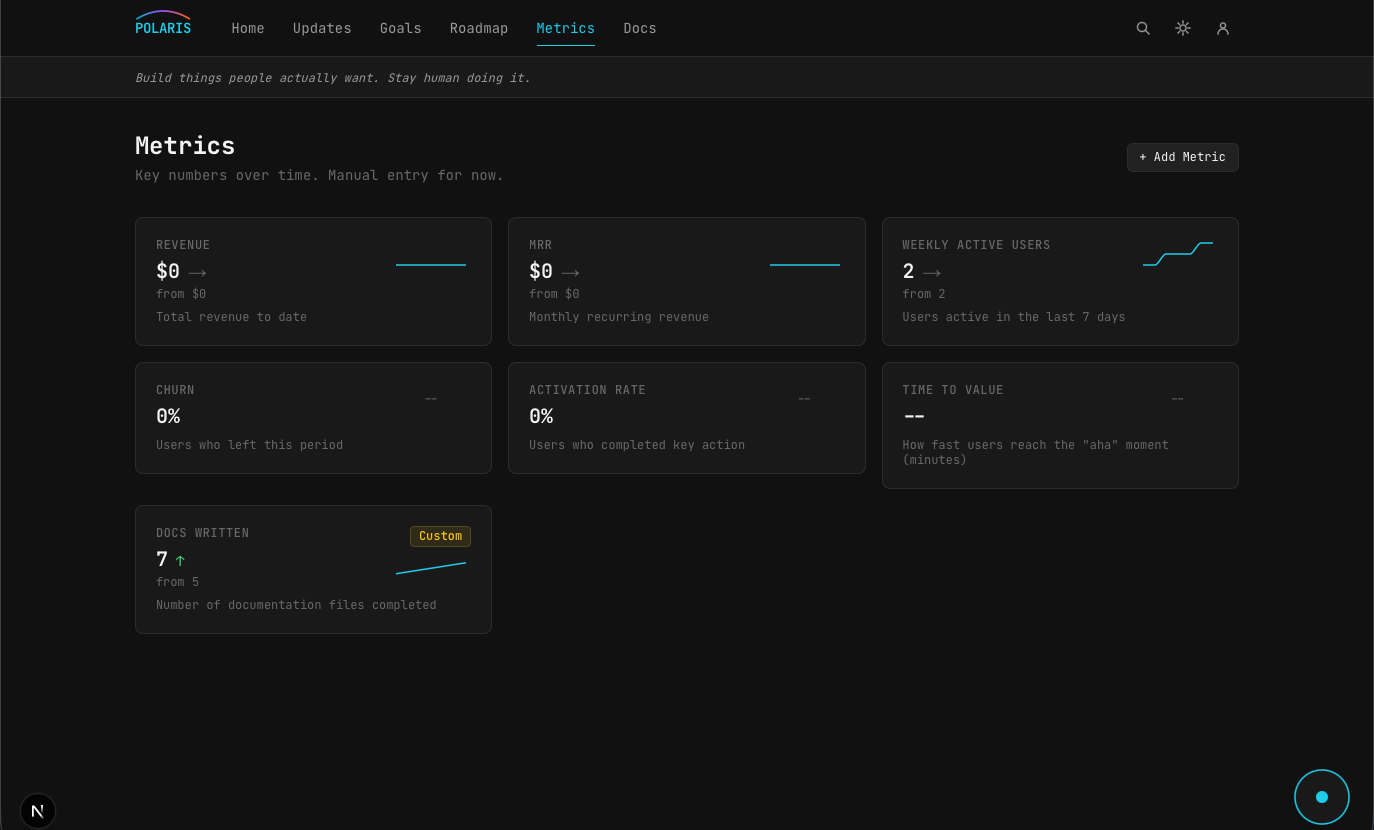Click the 'Build things people actually want' tagline

[x=333, y=78]
